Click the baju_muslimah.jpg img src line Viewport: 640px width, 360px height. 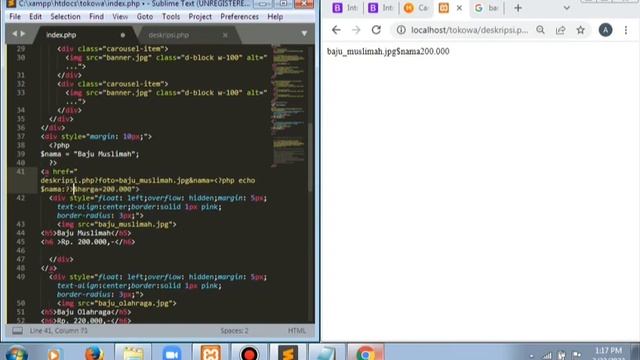[117, 224]
